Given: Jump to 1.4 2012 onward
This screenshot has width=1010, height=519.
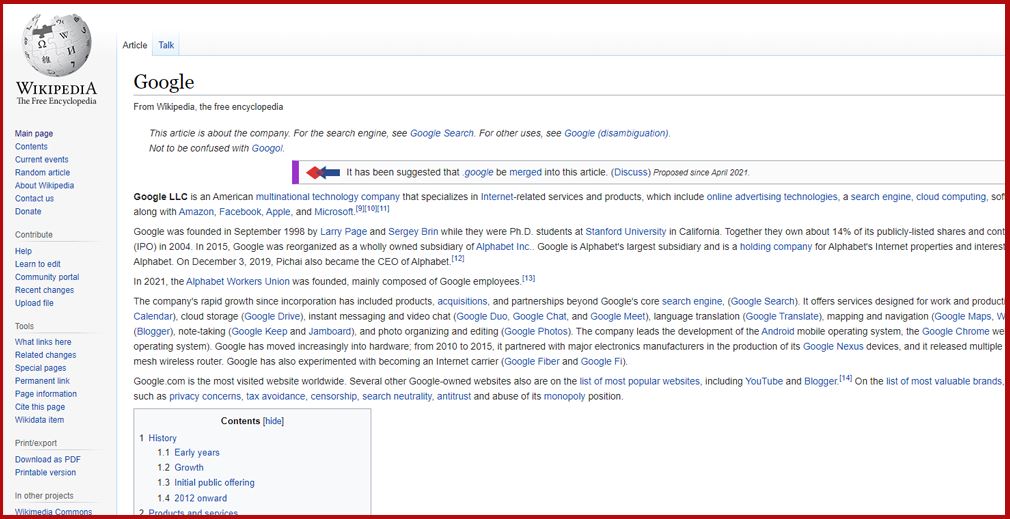Looking at the screenshot, I should (200, 498).
